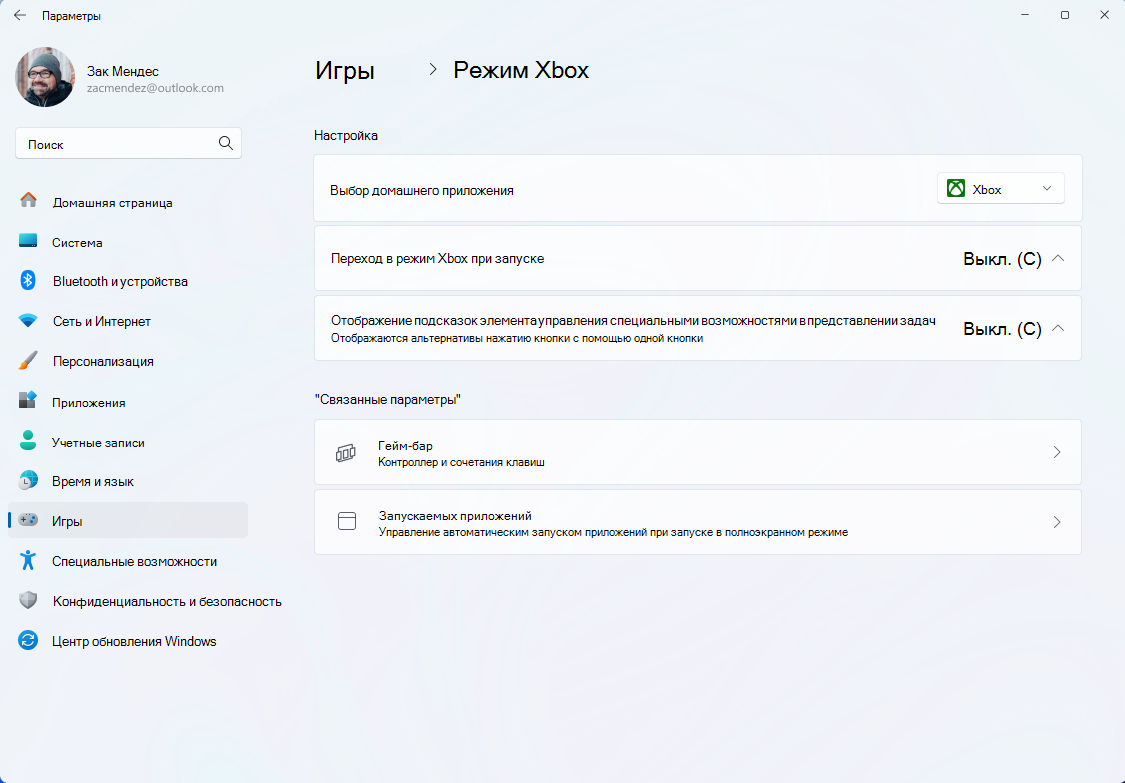Click the Гейм-бар icon
Viewport: 1125px width, 783px height.
tap(346, 452)
